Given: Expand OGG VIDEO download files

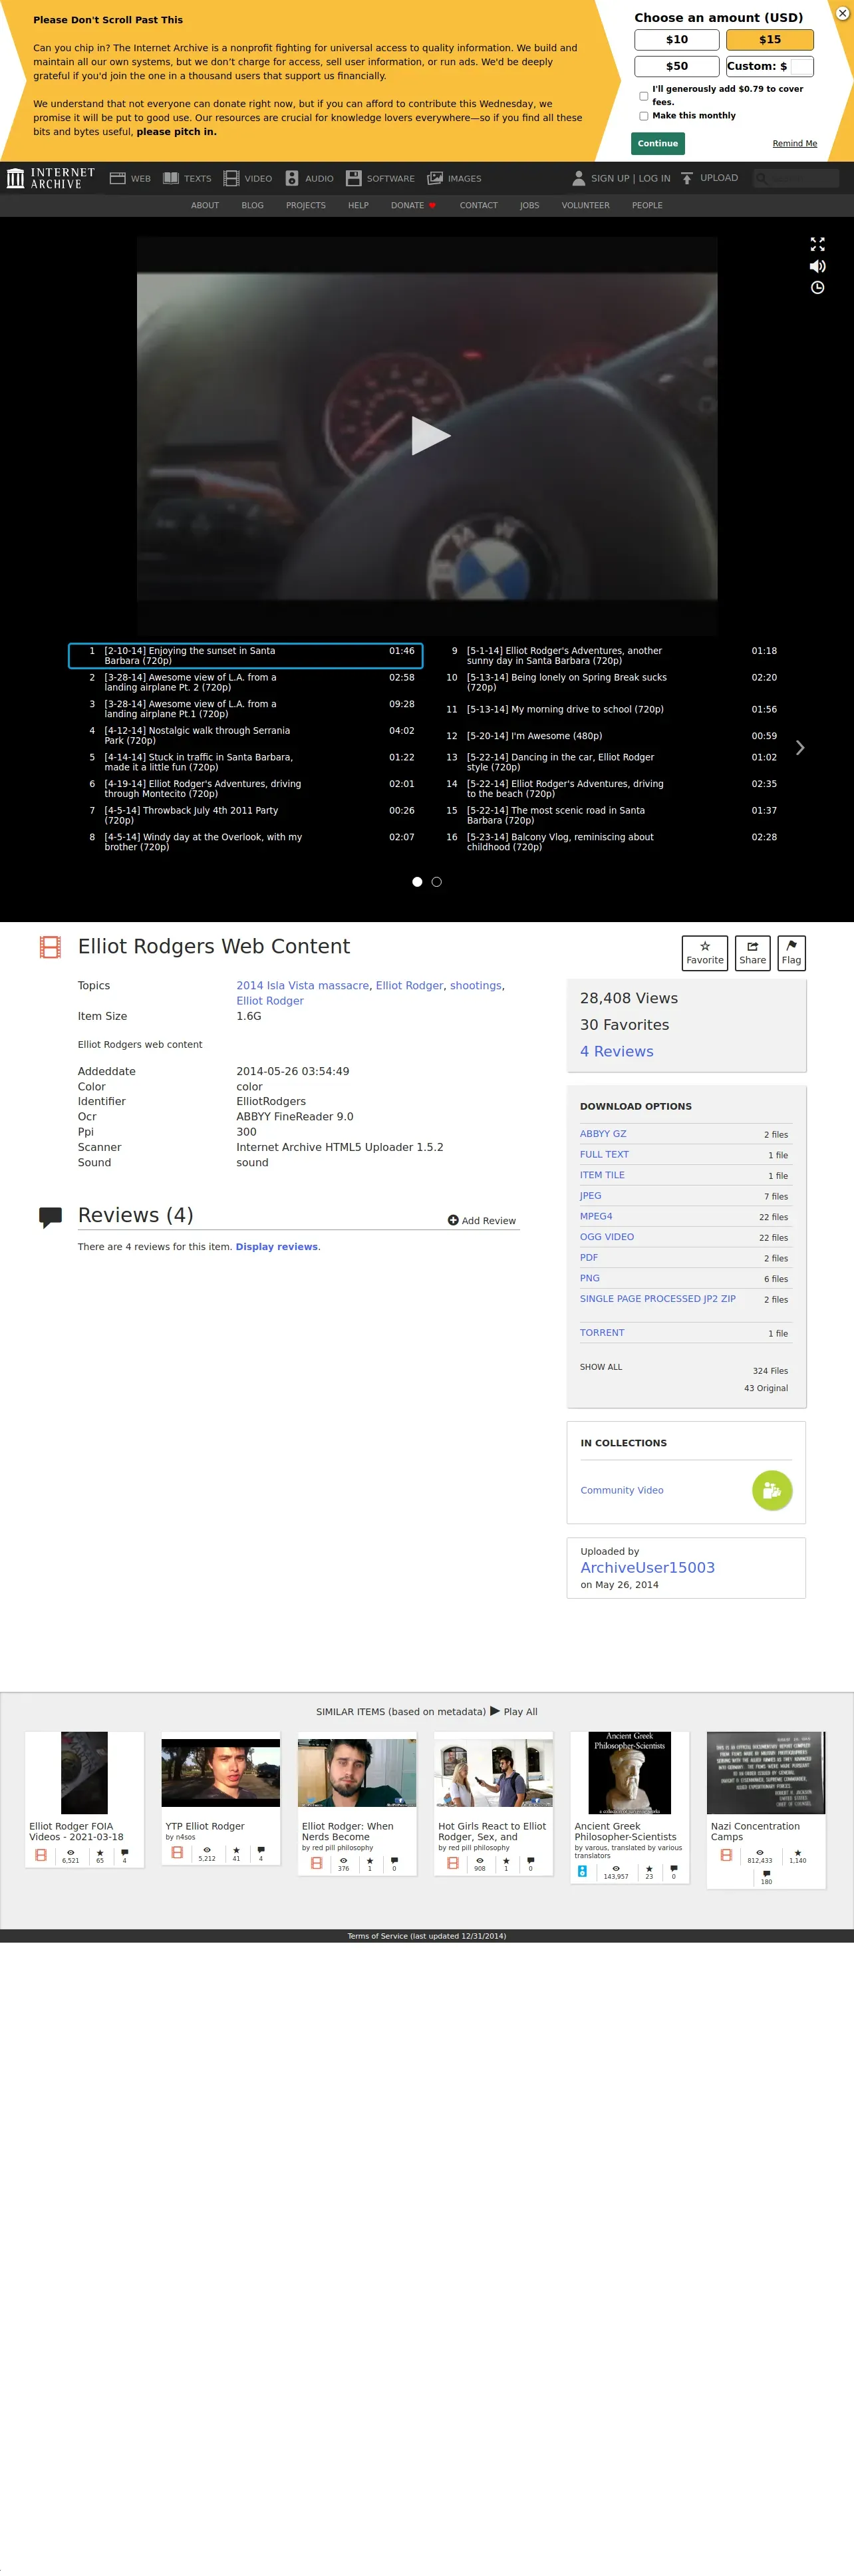Looking at the screenshot, I should 607,1237.
